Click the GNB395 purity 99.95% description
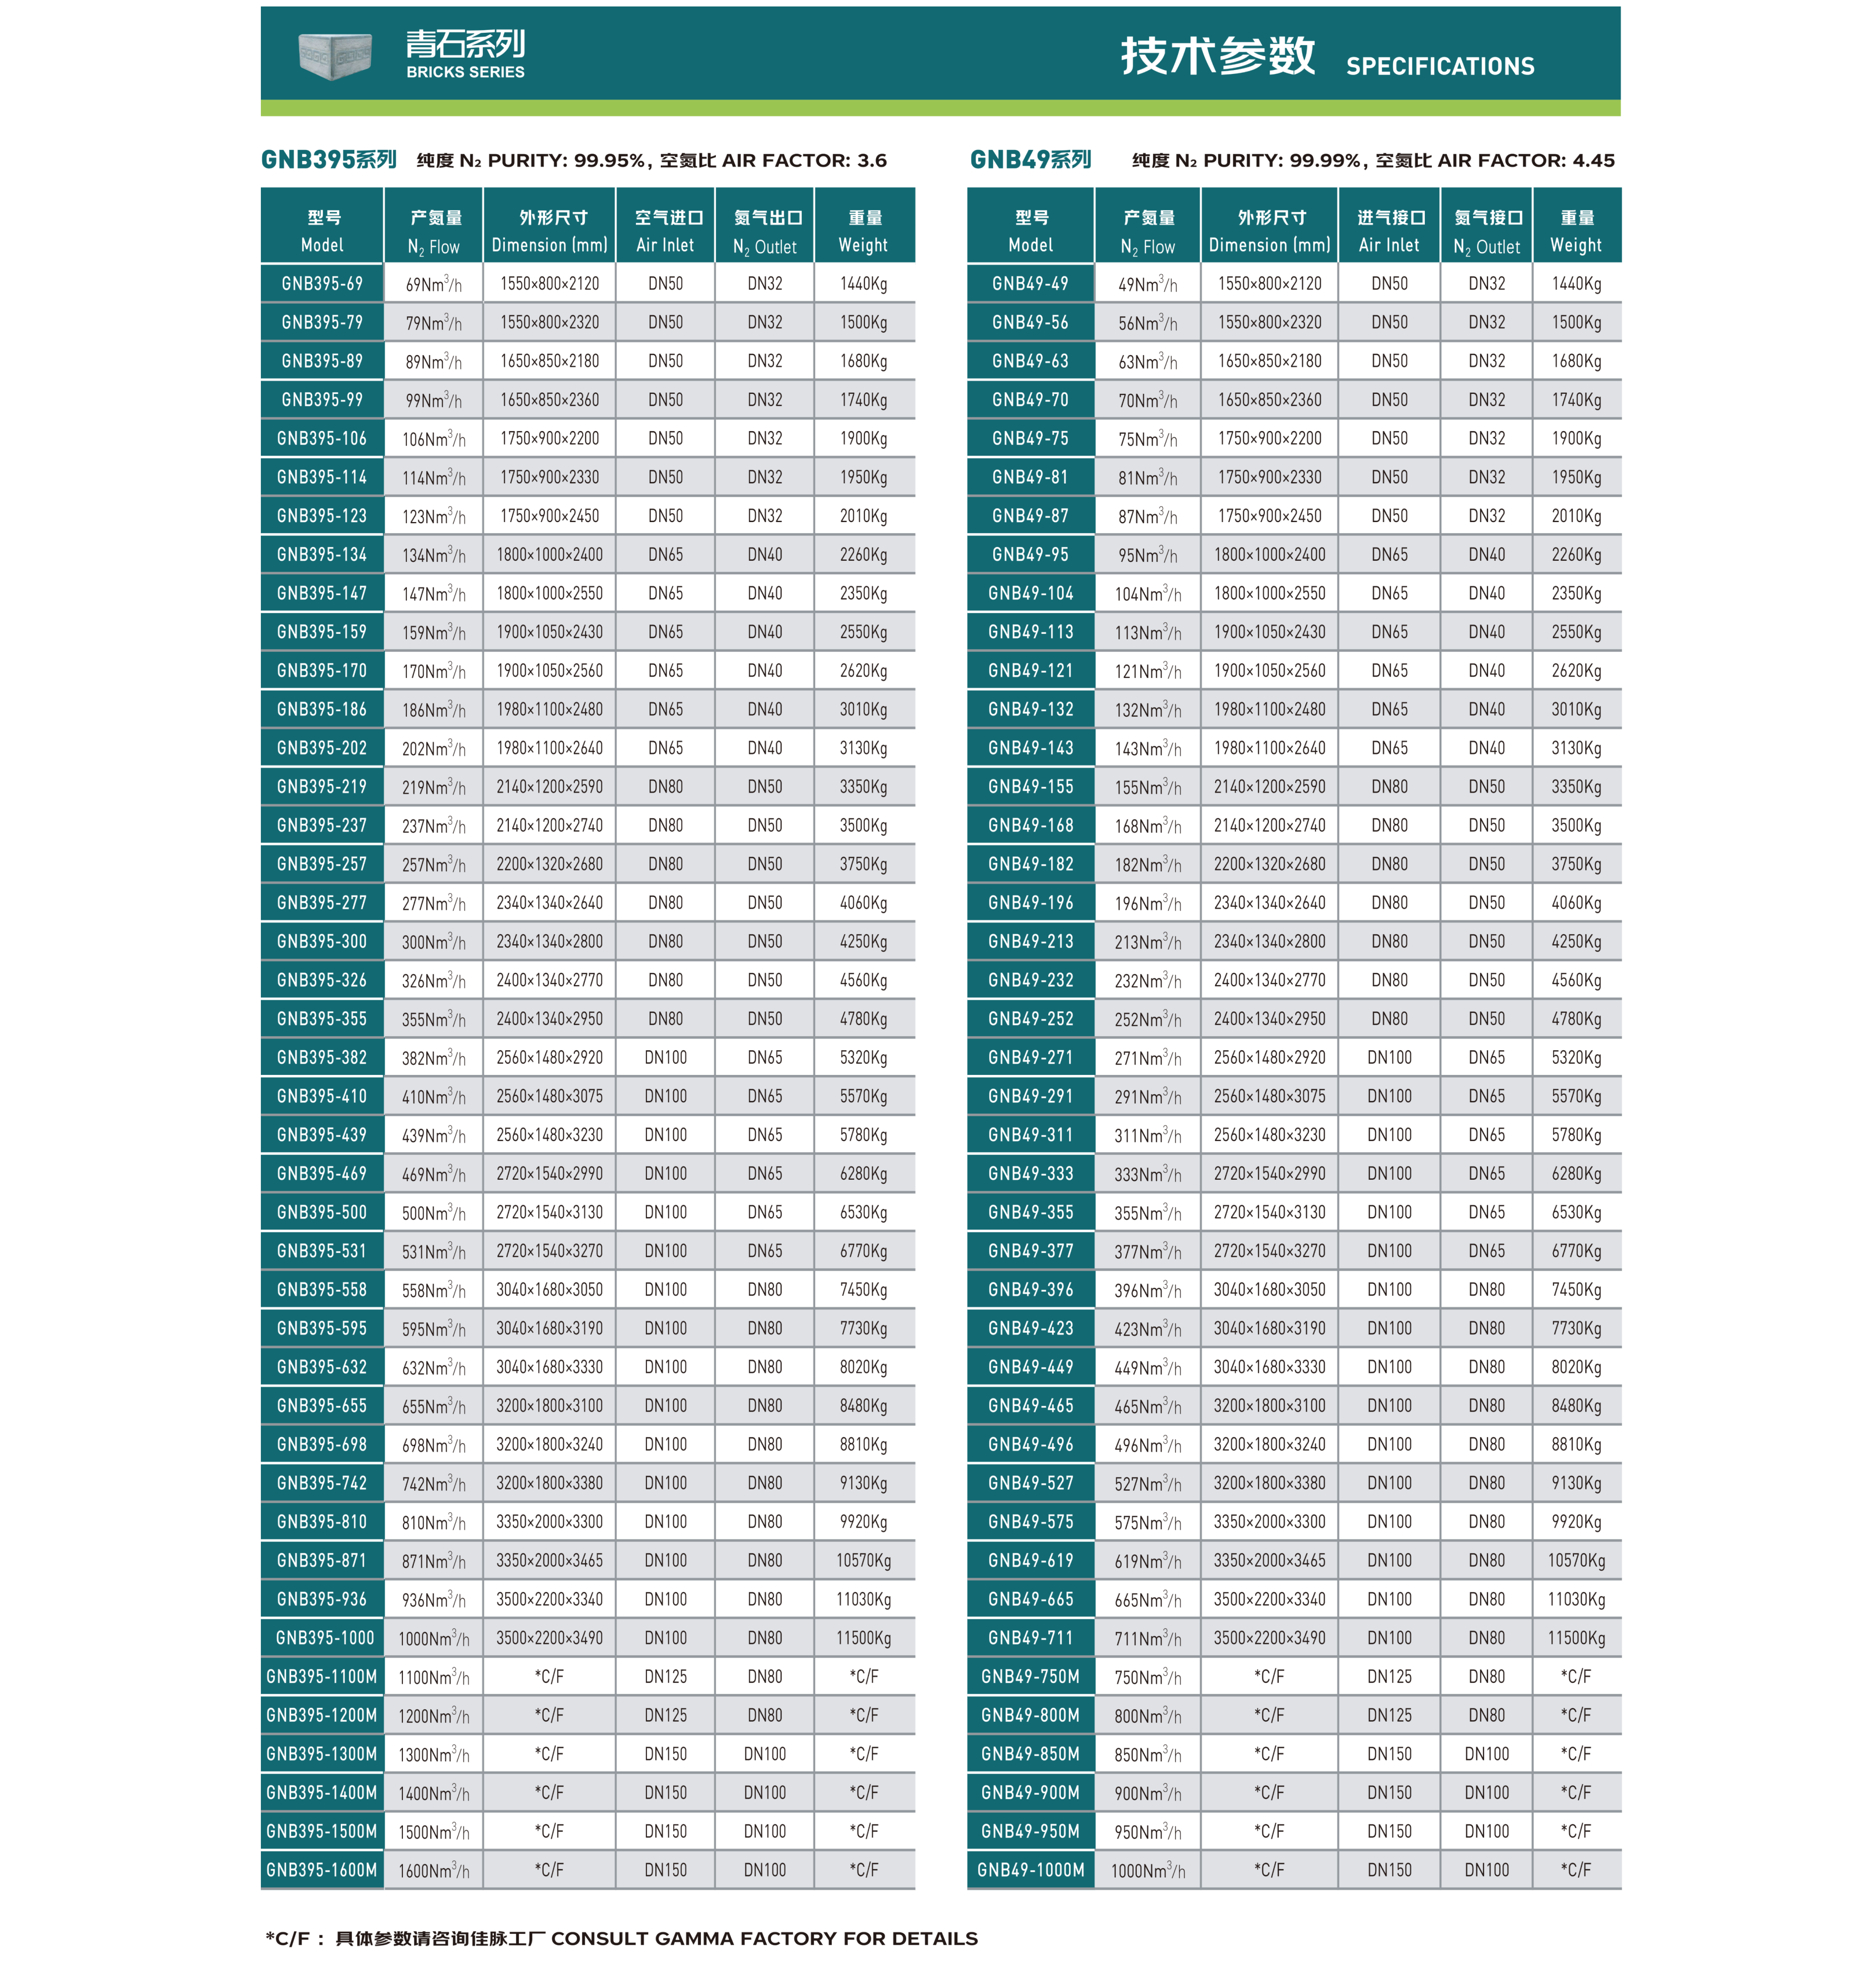1876x1988 pixels. 652,160
